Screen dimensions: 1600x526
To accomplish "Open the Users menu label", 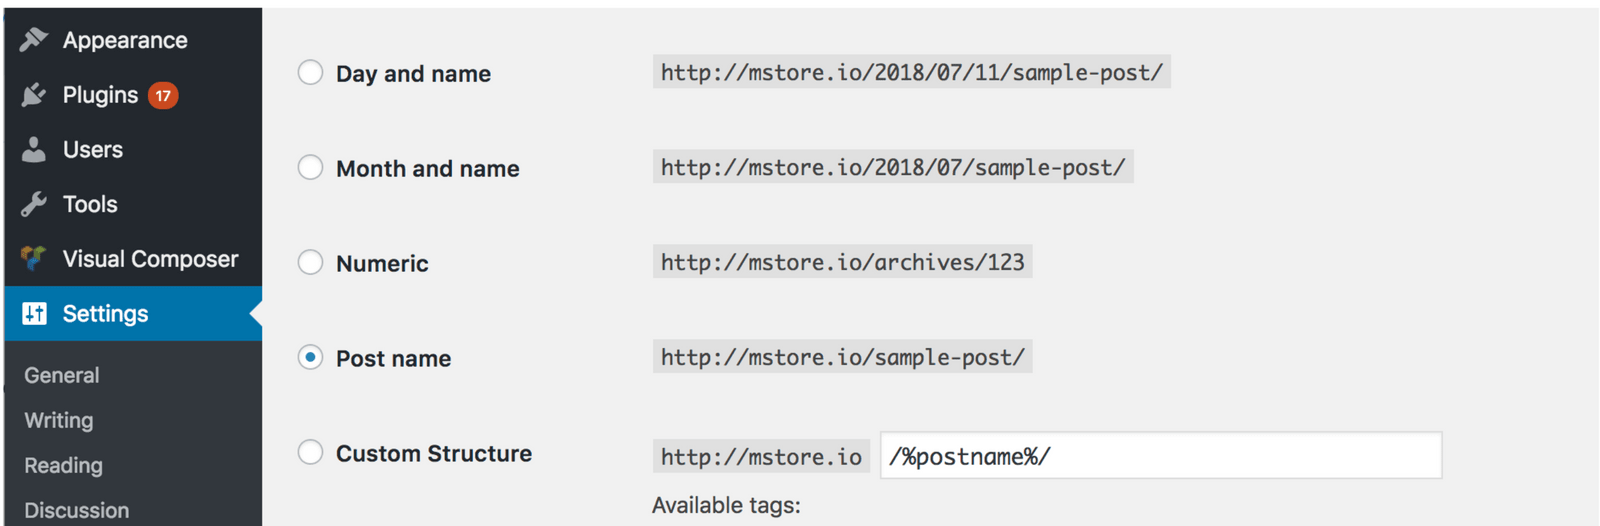I will [93, 150].
